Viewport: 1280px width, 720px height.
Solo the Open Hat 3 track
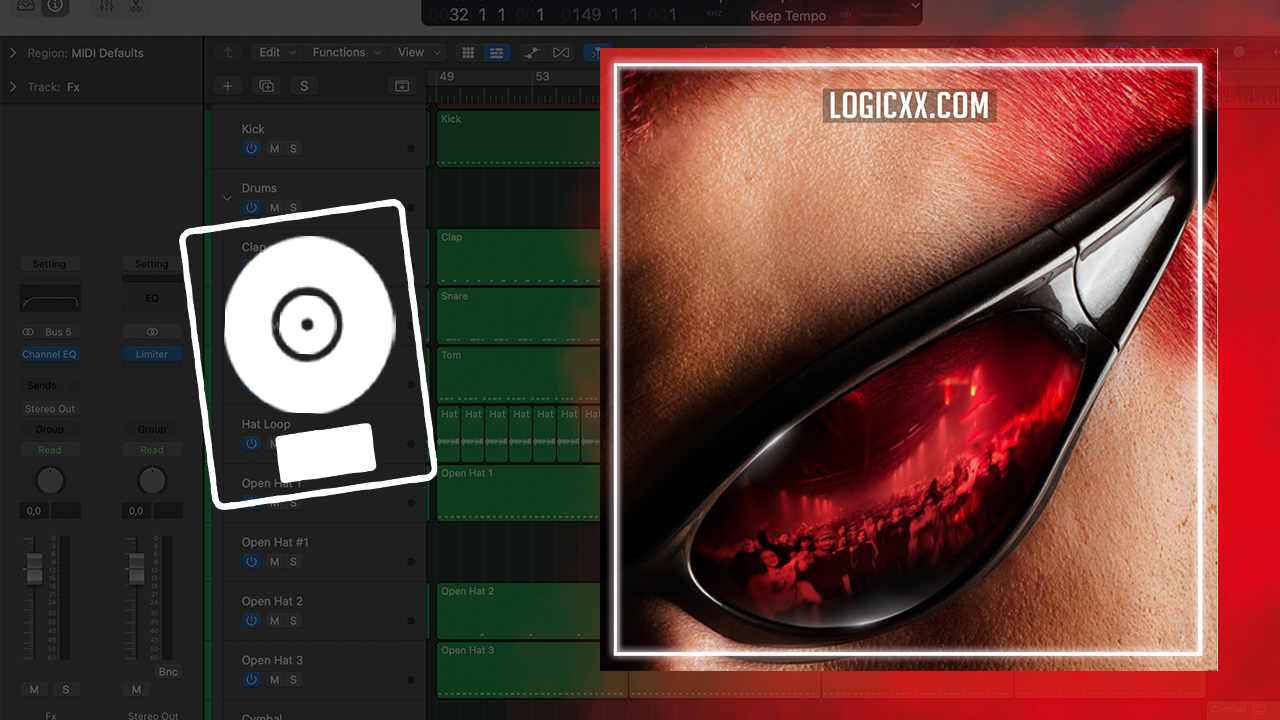(x=293, y=680)
